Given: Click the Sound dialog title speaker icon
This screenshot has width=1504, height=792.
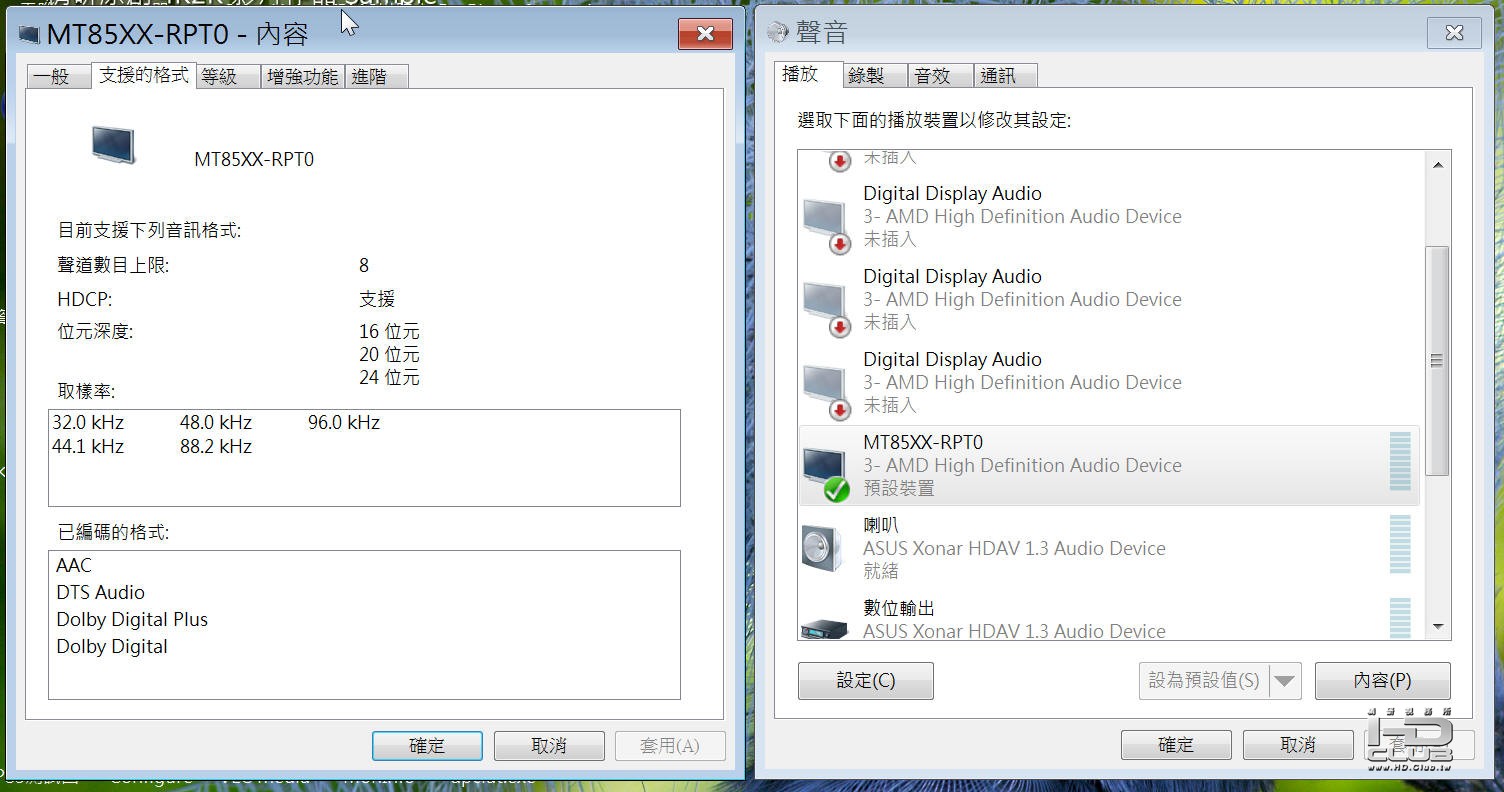Looking at the screenshot, I should point(777,33).
